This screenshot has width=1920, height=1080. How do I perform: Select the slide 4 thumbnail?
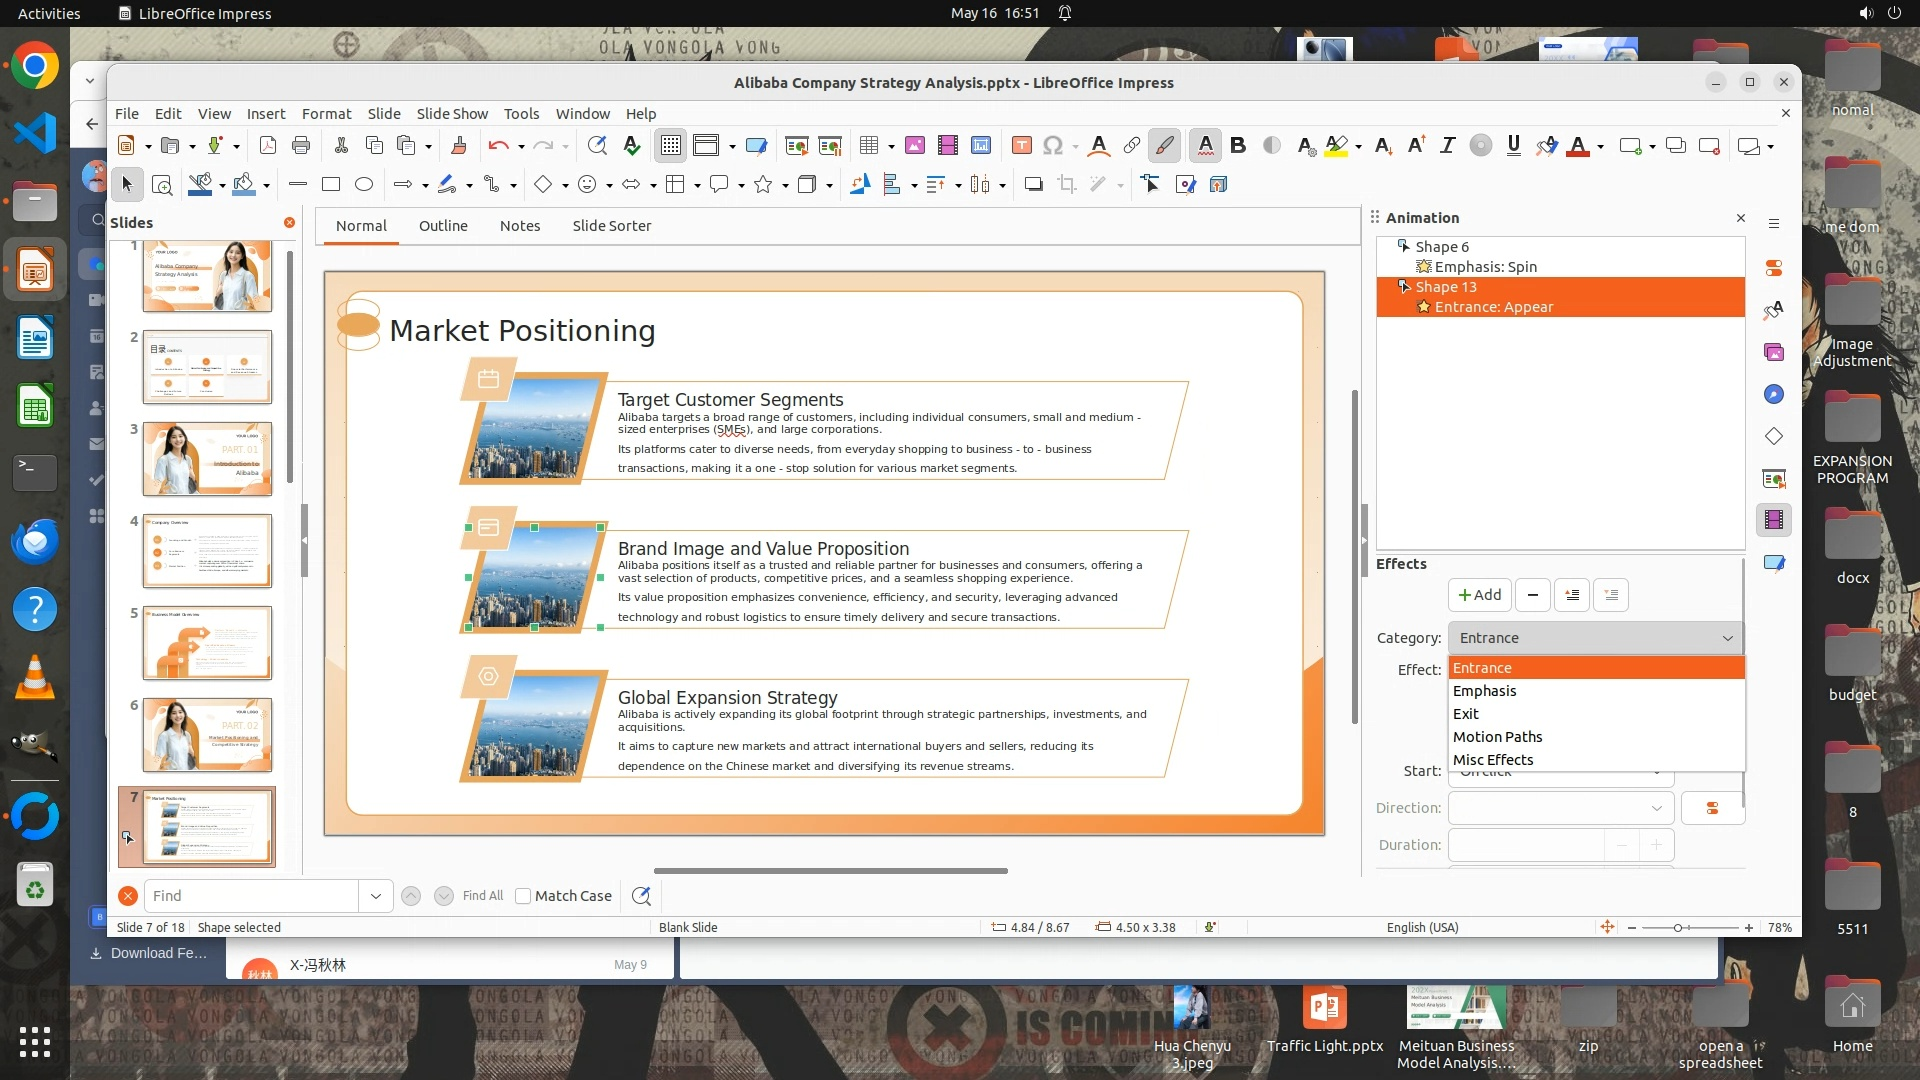point(207,551)
